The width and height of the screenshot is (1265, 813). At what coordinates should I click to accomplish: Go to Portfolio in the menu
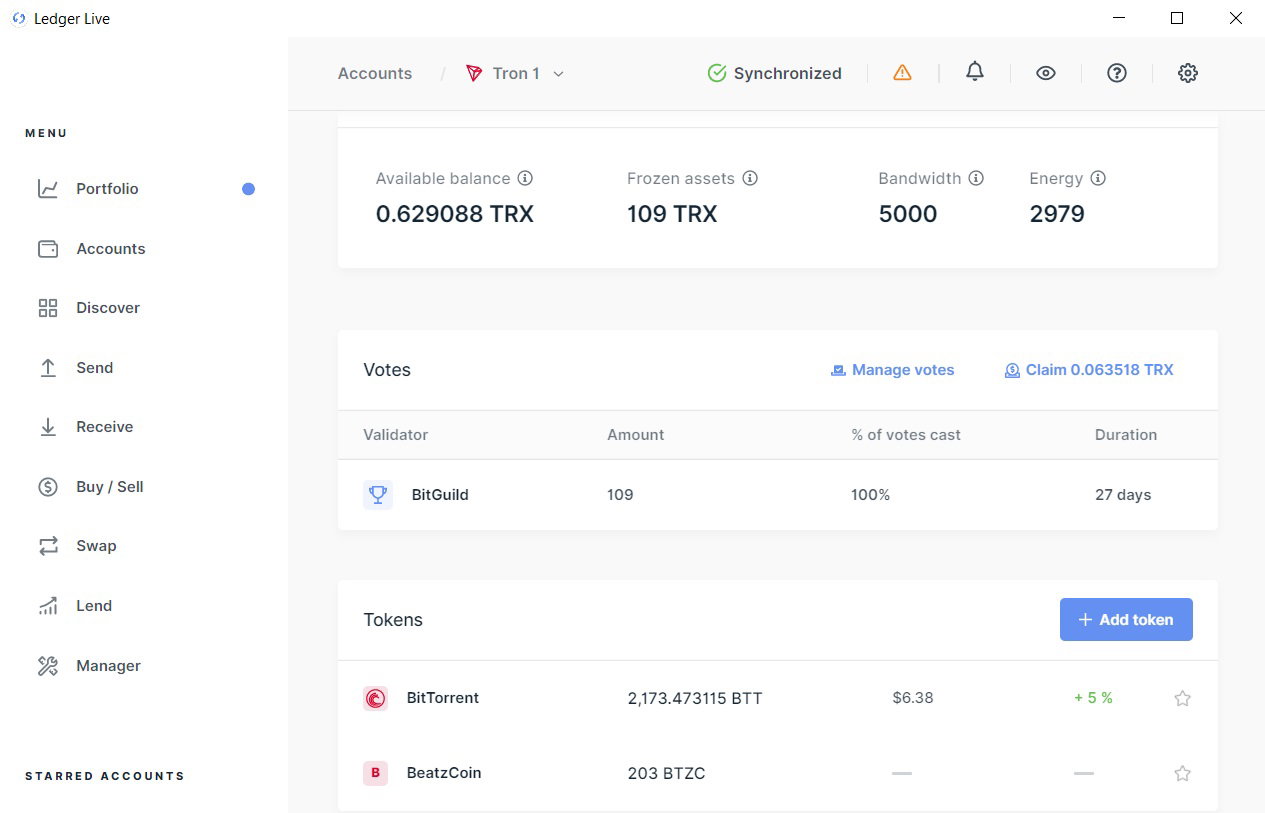tap(107, 189)
